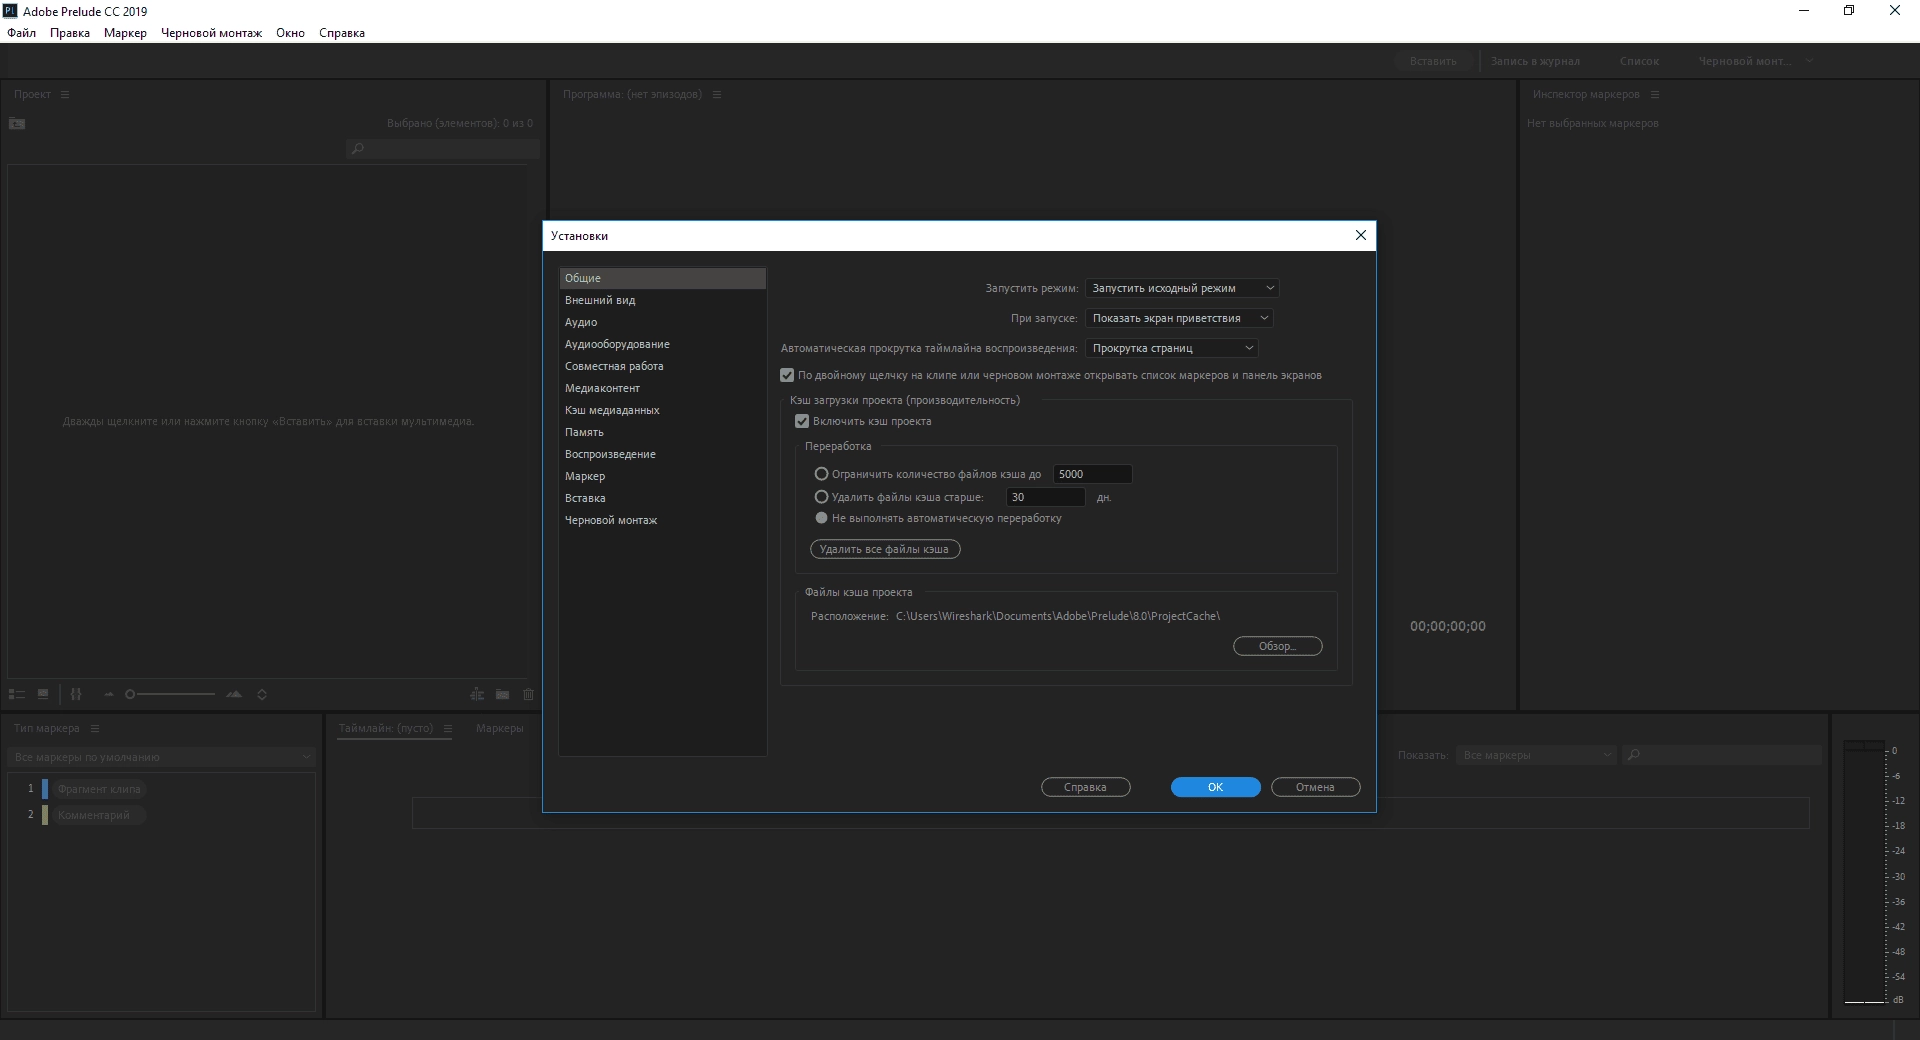1920x1040 pixels.
Task: Click the 30 days cache age field
Action: point(1045,497)
